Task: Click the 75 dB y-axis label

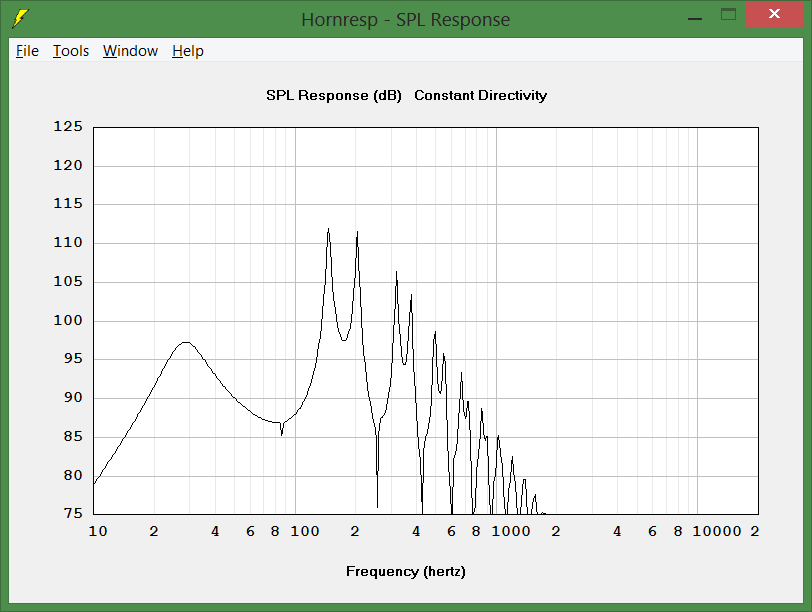Action: 73,513
